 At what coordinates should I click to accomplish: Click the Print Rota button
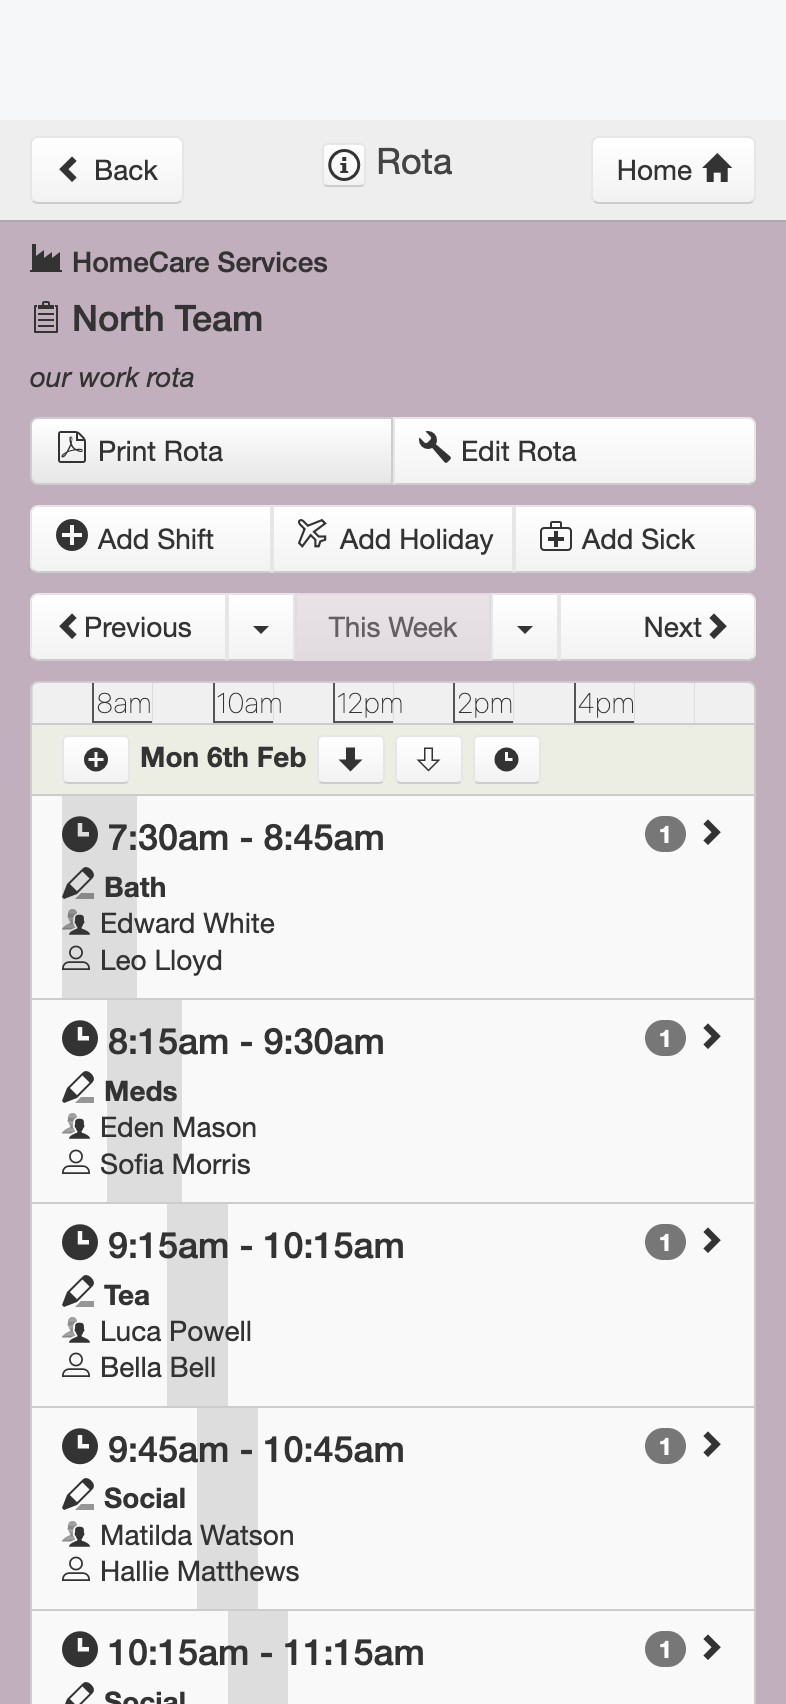pos(211,451)
